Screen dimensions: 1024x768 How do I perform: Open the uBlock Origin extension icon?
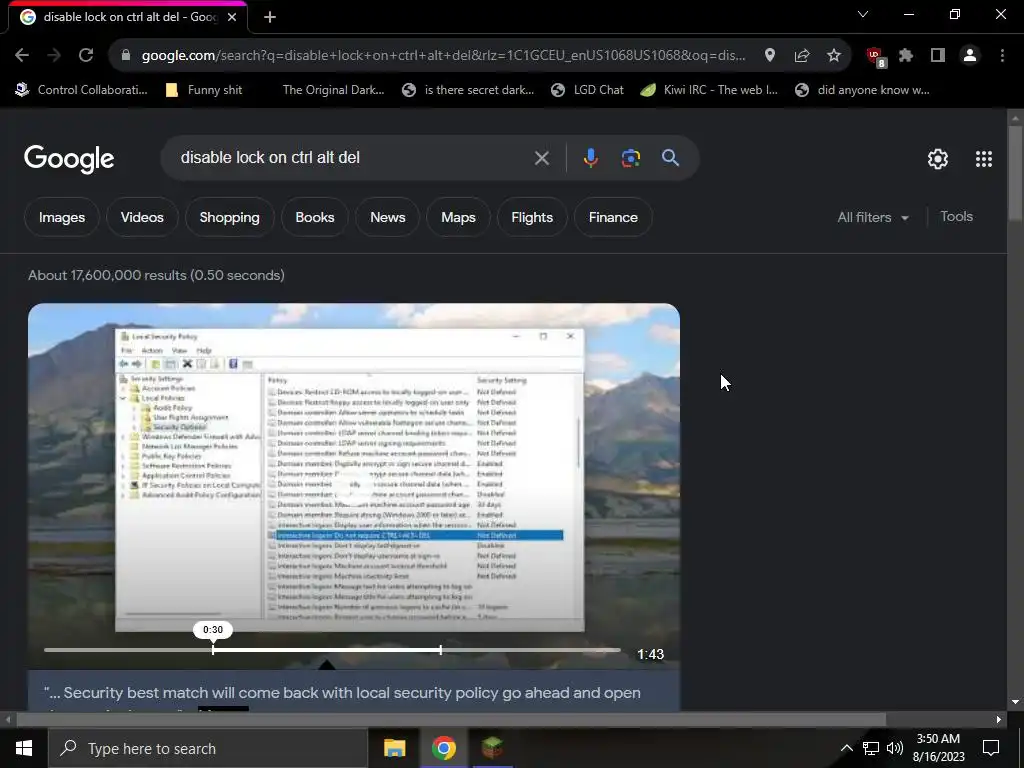875,57
